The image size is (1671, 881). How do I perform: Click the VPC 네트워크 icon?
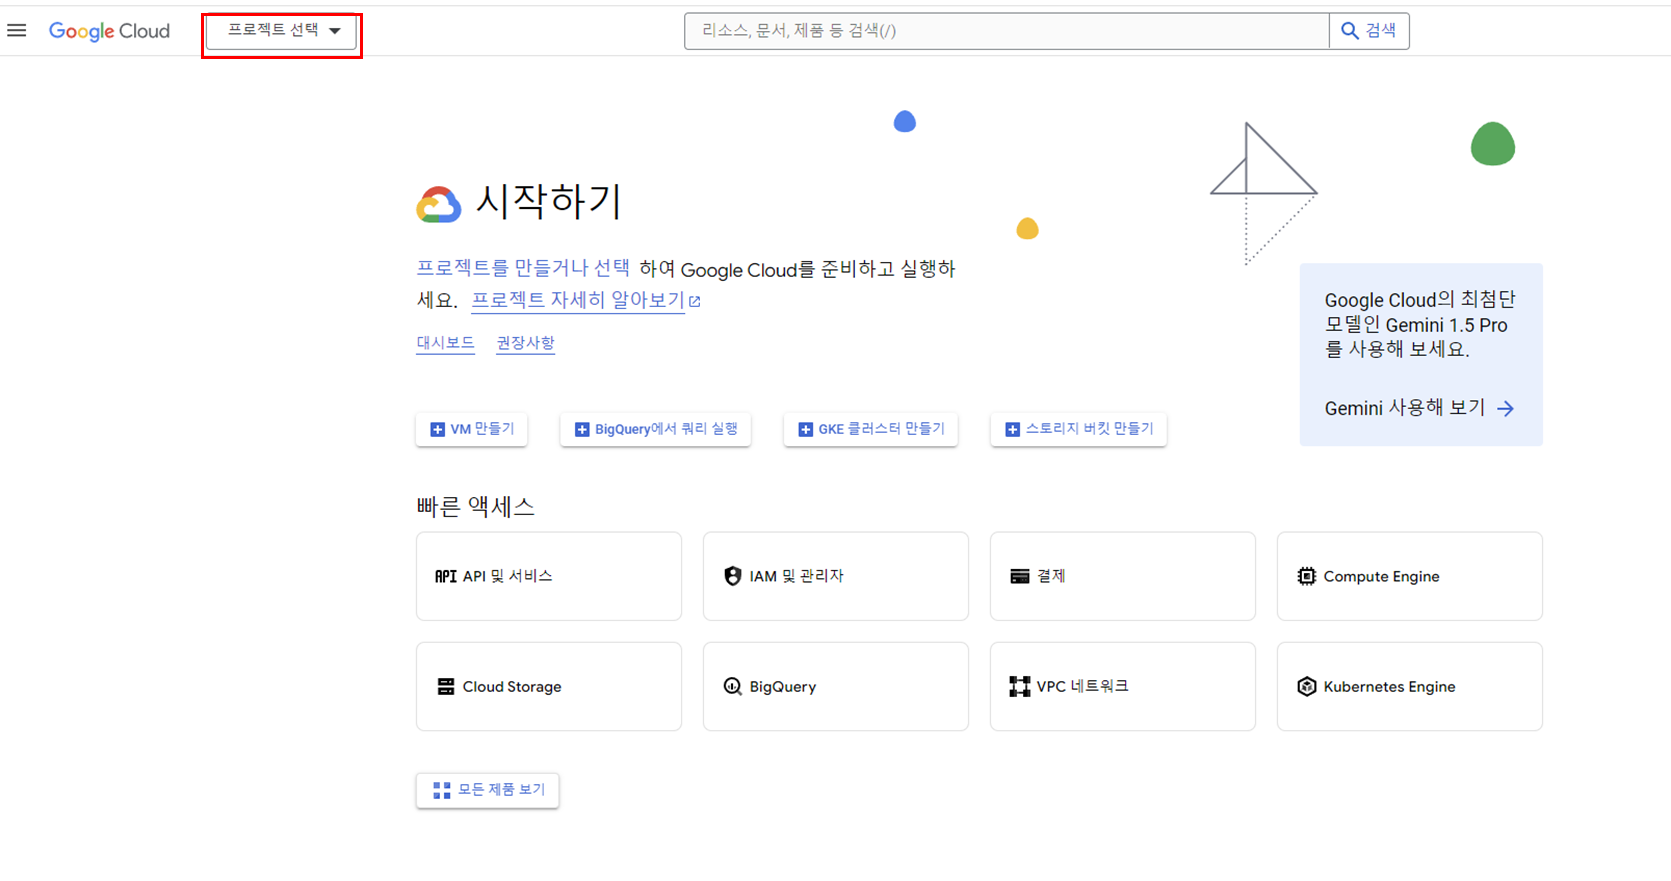(1020, 686)
